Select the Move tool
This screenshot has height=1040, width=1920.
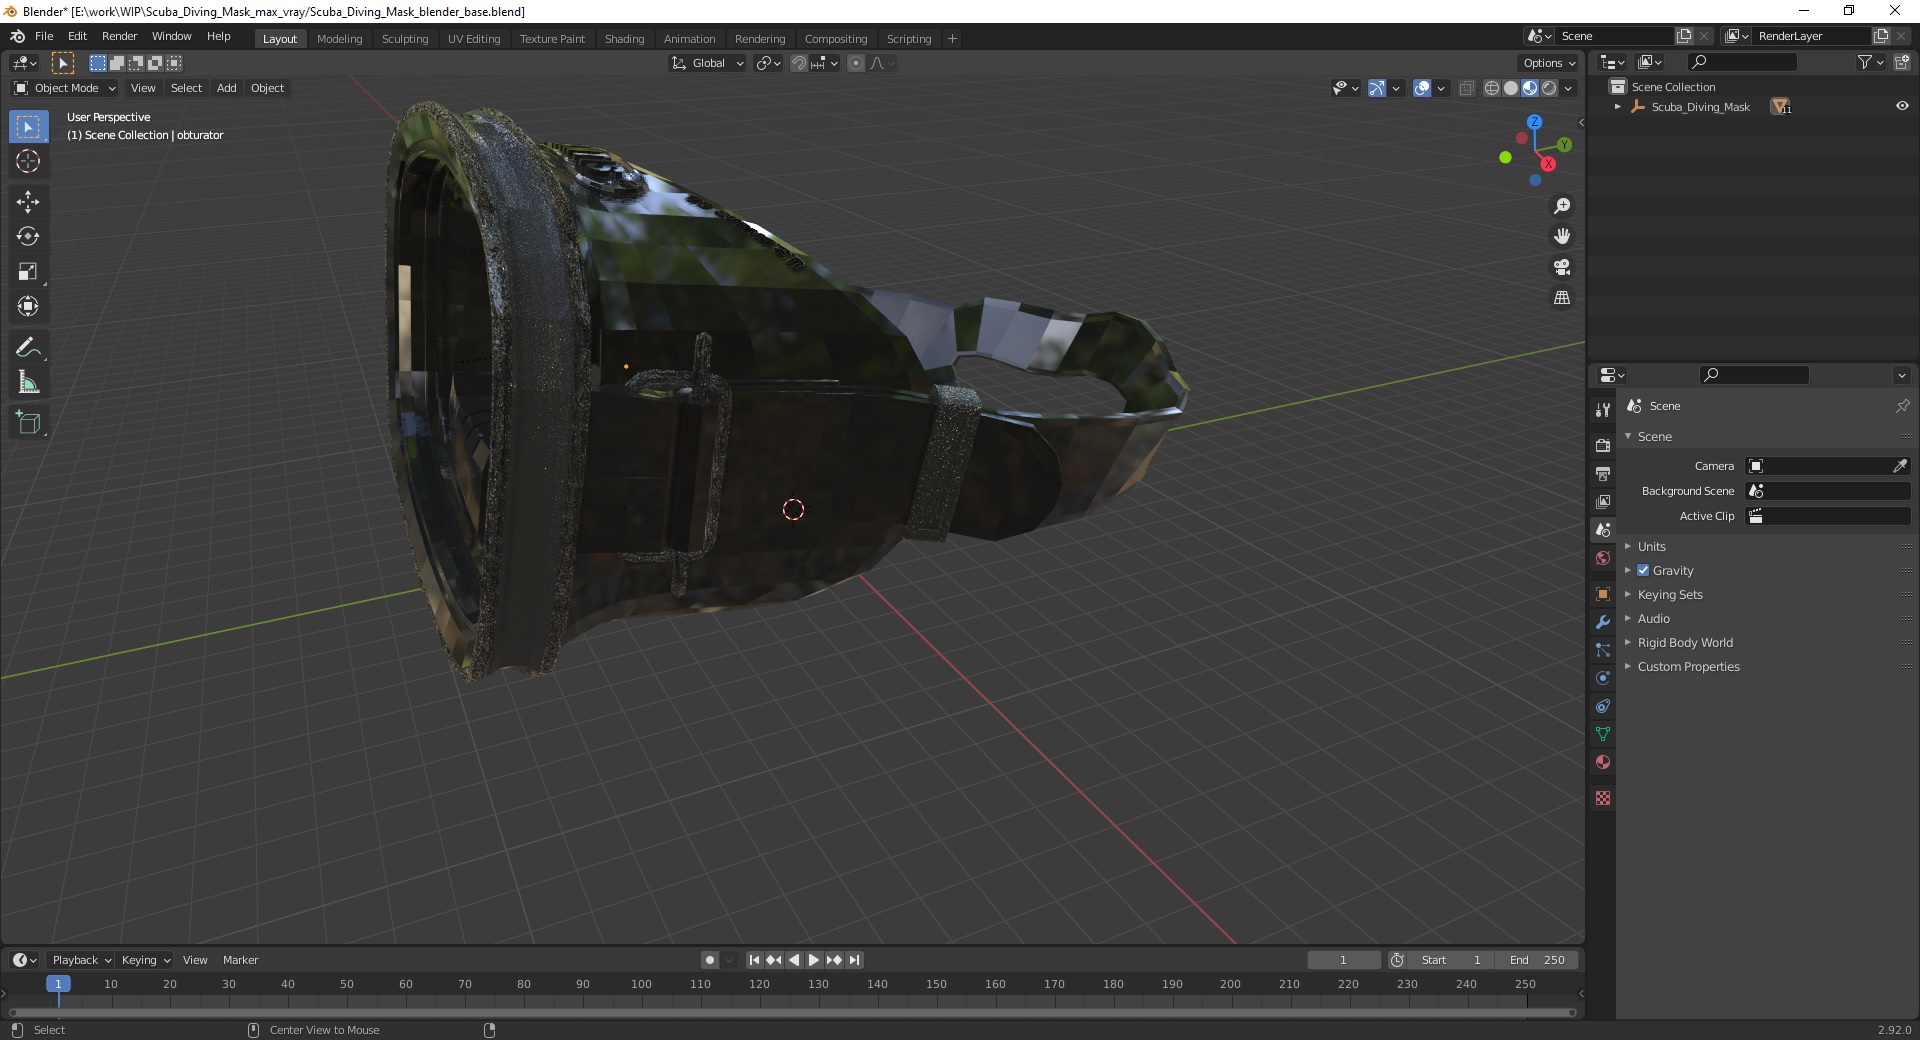(28, 202)
